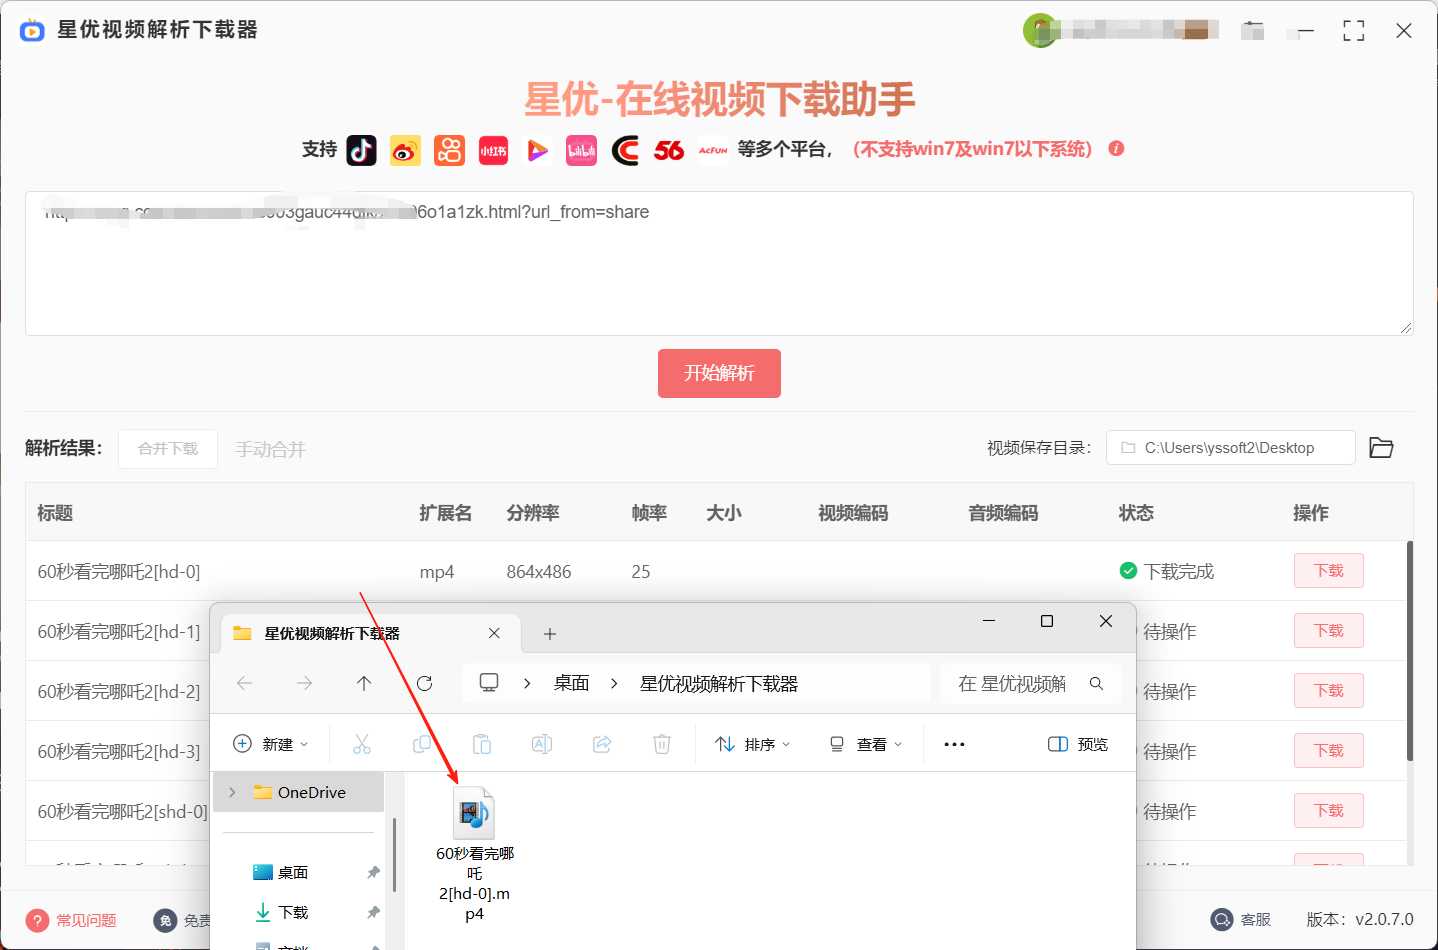Click the 合并下载 button
Image resolution: width=1438 pixels, height=950 pixels.
pyautogui.click(x=168, y=449)
